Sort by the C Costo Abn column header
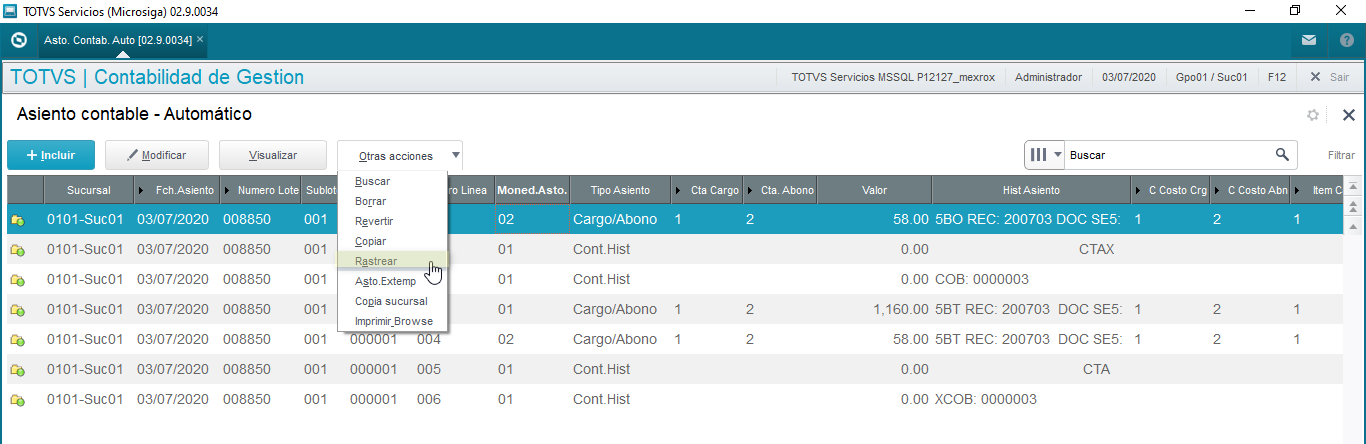 pos(1251,190)
